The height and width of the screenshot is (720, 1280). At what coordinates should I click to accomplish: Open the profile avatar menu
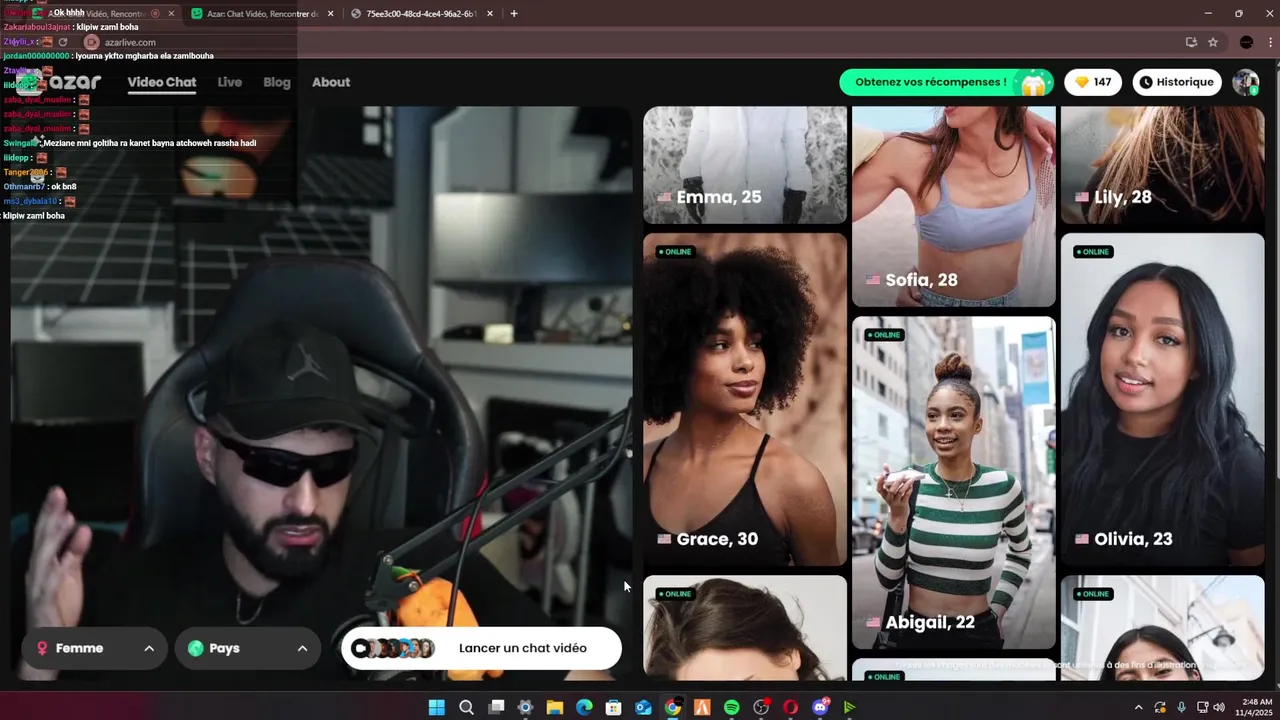coord(1246,82)
